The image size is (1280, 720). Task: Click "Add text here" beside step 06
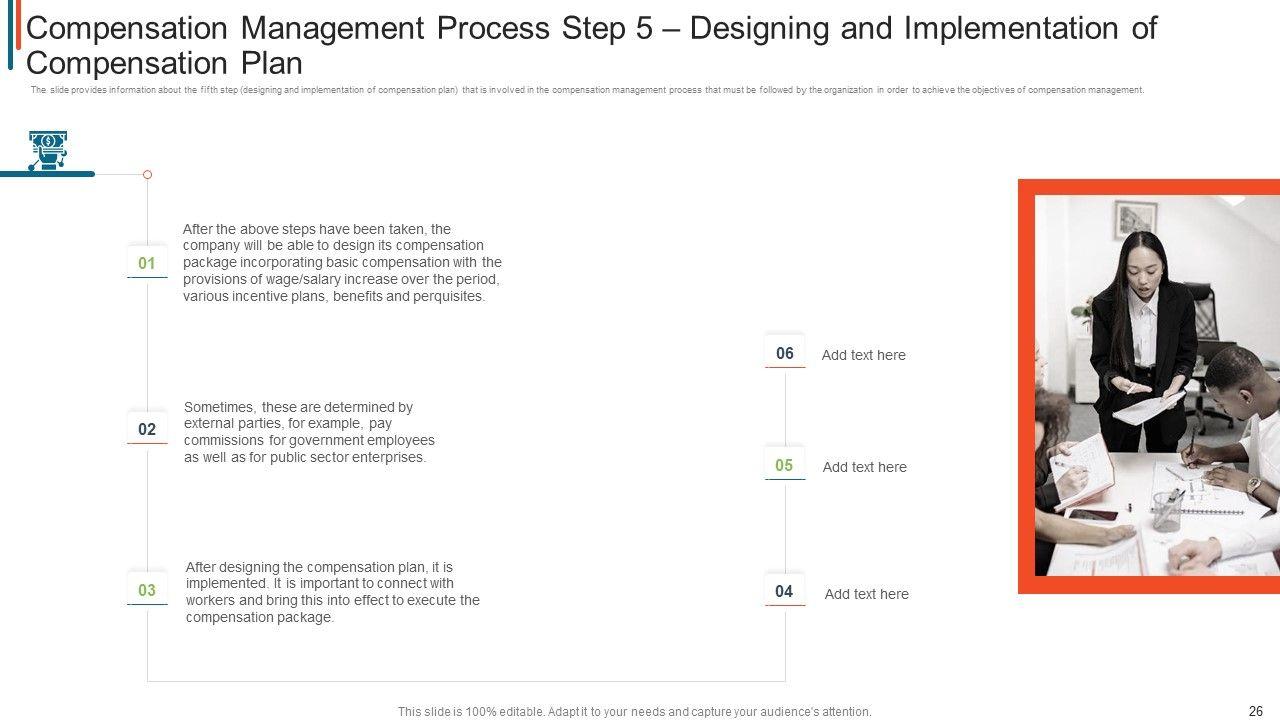(x=863, y=355)
